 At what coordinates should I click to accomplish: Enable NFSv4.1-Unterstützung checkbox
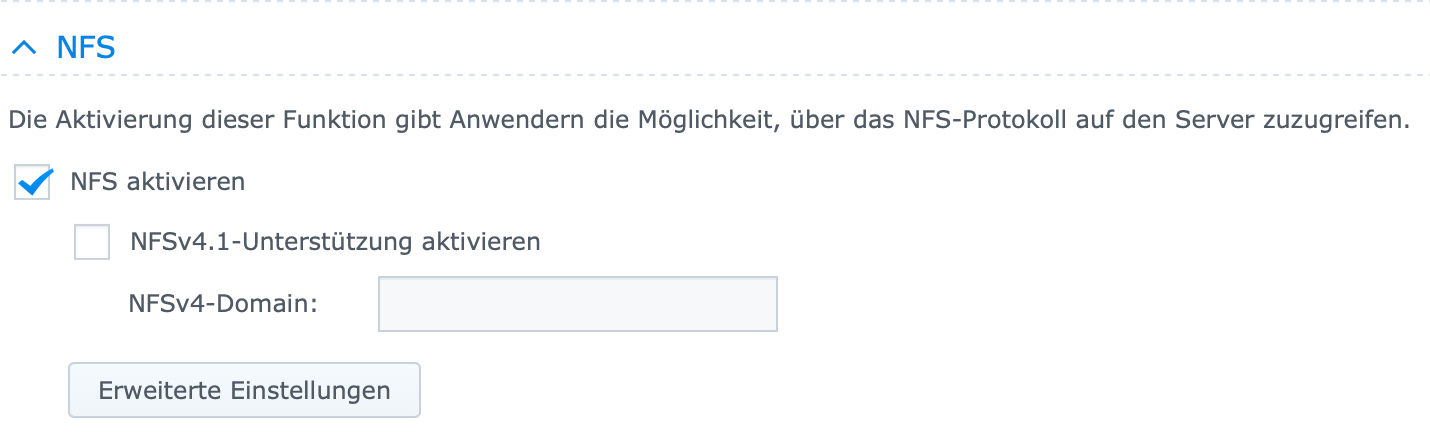click(92, 242)
